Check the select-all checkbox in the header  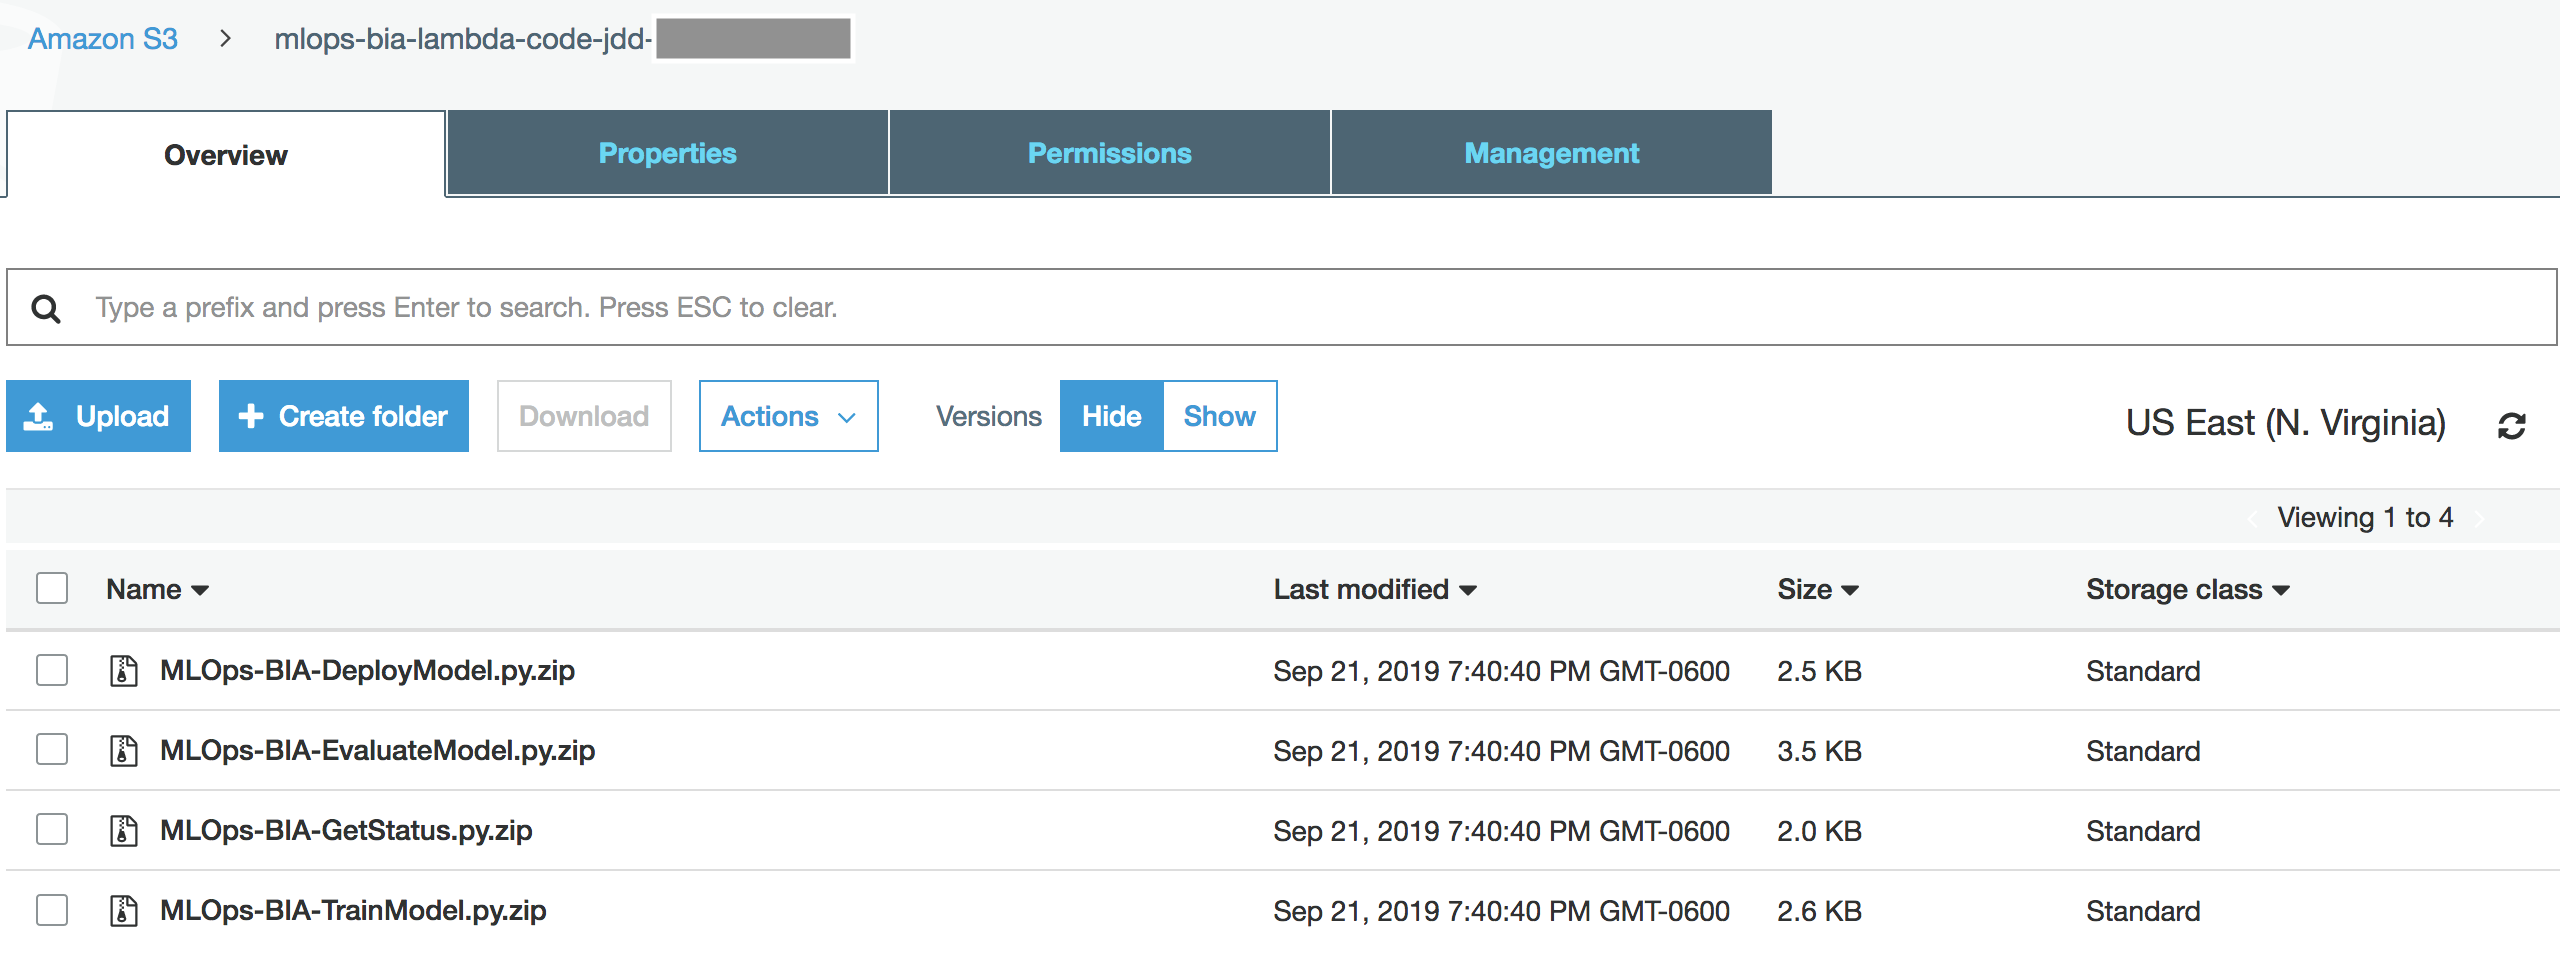coord(52,588)
